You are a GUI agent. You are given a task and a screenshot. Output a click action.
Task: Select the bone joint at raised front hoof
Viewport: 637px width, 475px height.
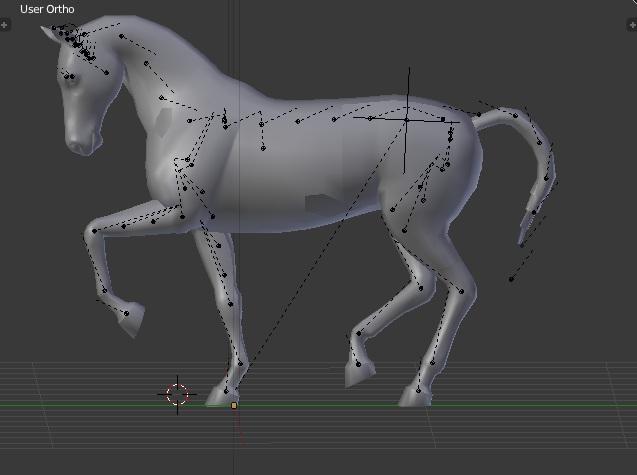pos(127,313)
